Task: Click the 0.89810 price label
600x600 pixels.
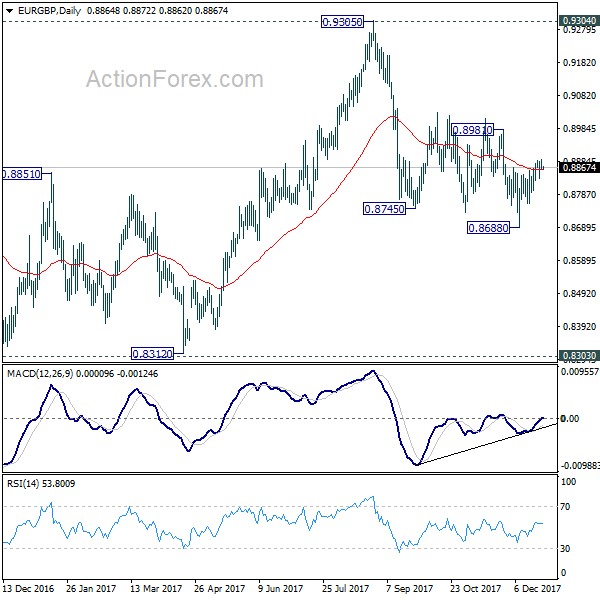Action: click(x=472, y=130)
